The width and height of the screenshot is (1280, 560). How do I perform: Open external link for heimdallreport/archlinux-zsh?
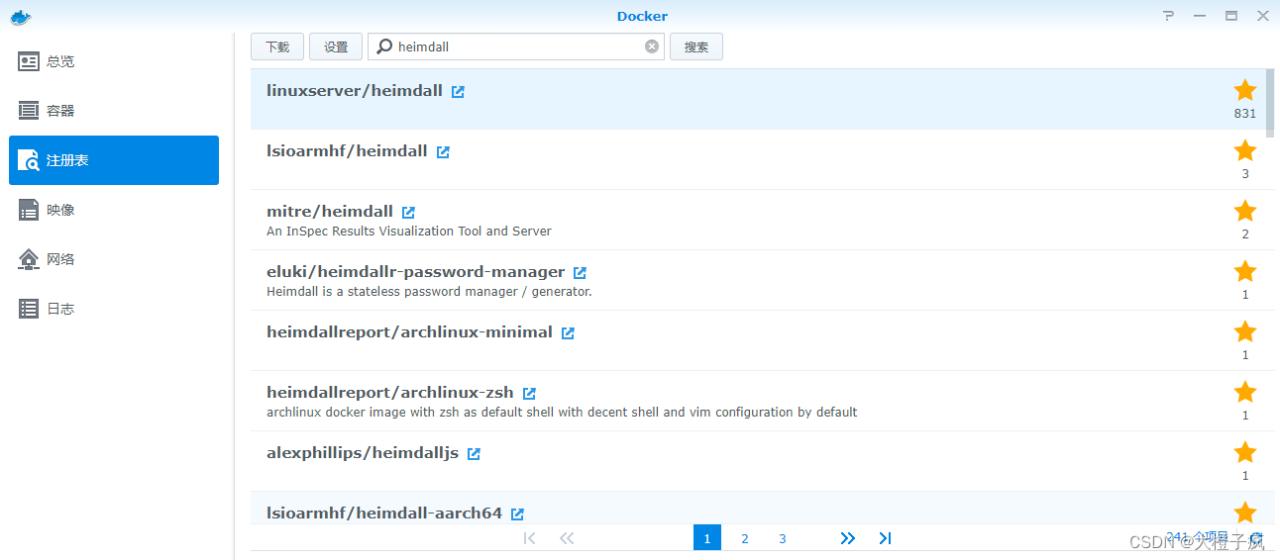pos(530,393)
